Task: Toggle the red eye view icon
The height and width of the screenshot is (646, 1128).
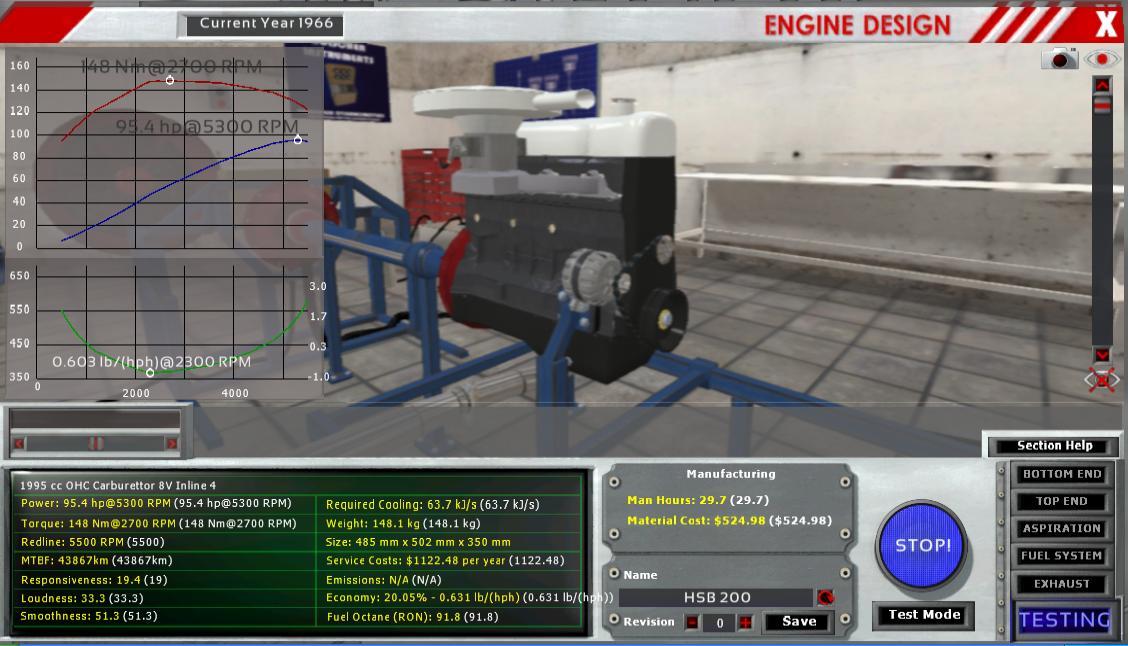Action: pyautogui.click(x=1102, y=59)
